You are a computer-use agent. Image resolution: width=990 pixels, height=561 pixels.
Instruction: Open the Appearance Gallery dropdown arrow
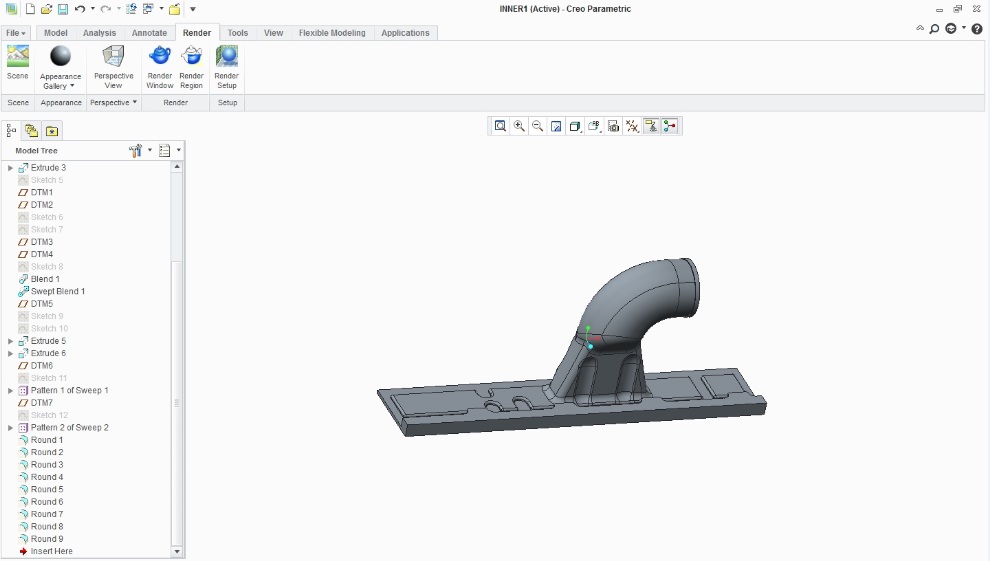pos(72,86)
